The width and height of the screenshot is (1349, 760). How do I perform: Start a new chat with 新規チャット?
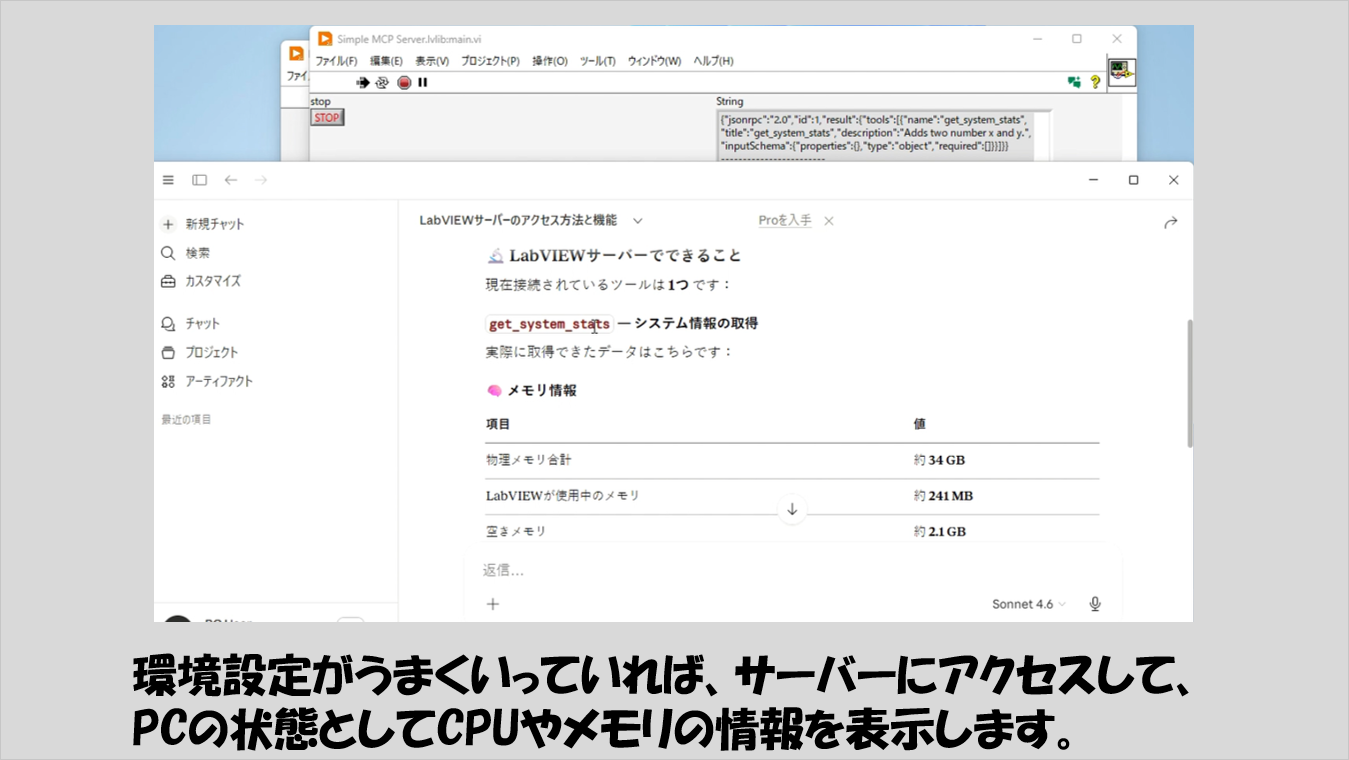coord(213,224)
